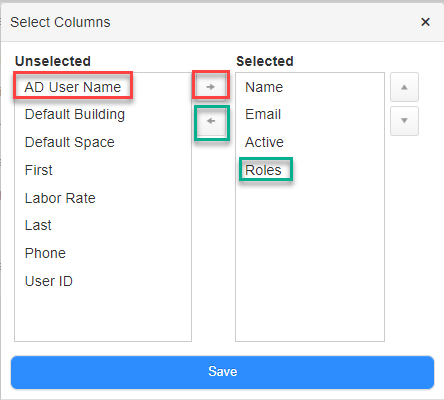Move selected column up with up arrow
The height and width of the screenshot is (400, 444).
point(404,87)
